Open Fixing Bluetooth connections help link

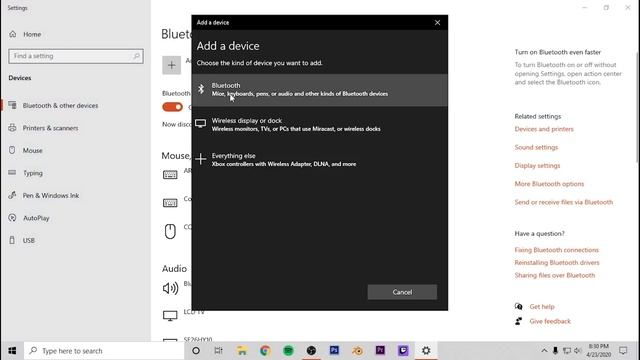click(556, 250)
